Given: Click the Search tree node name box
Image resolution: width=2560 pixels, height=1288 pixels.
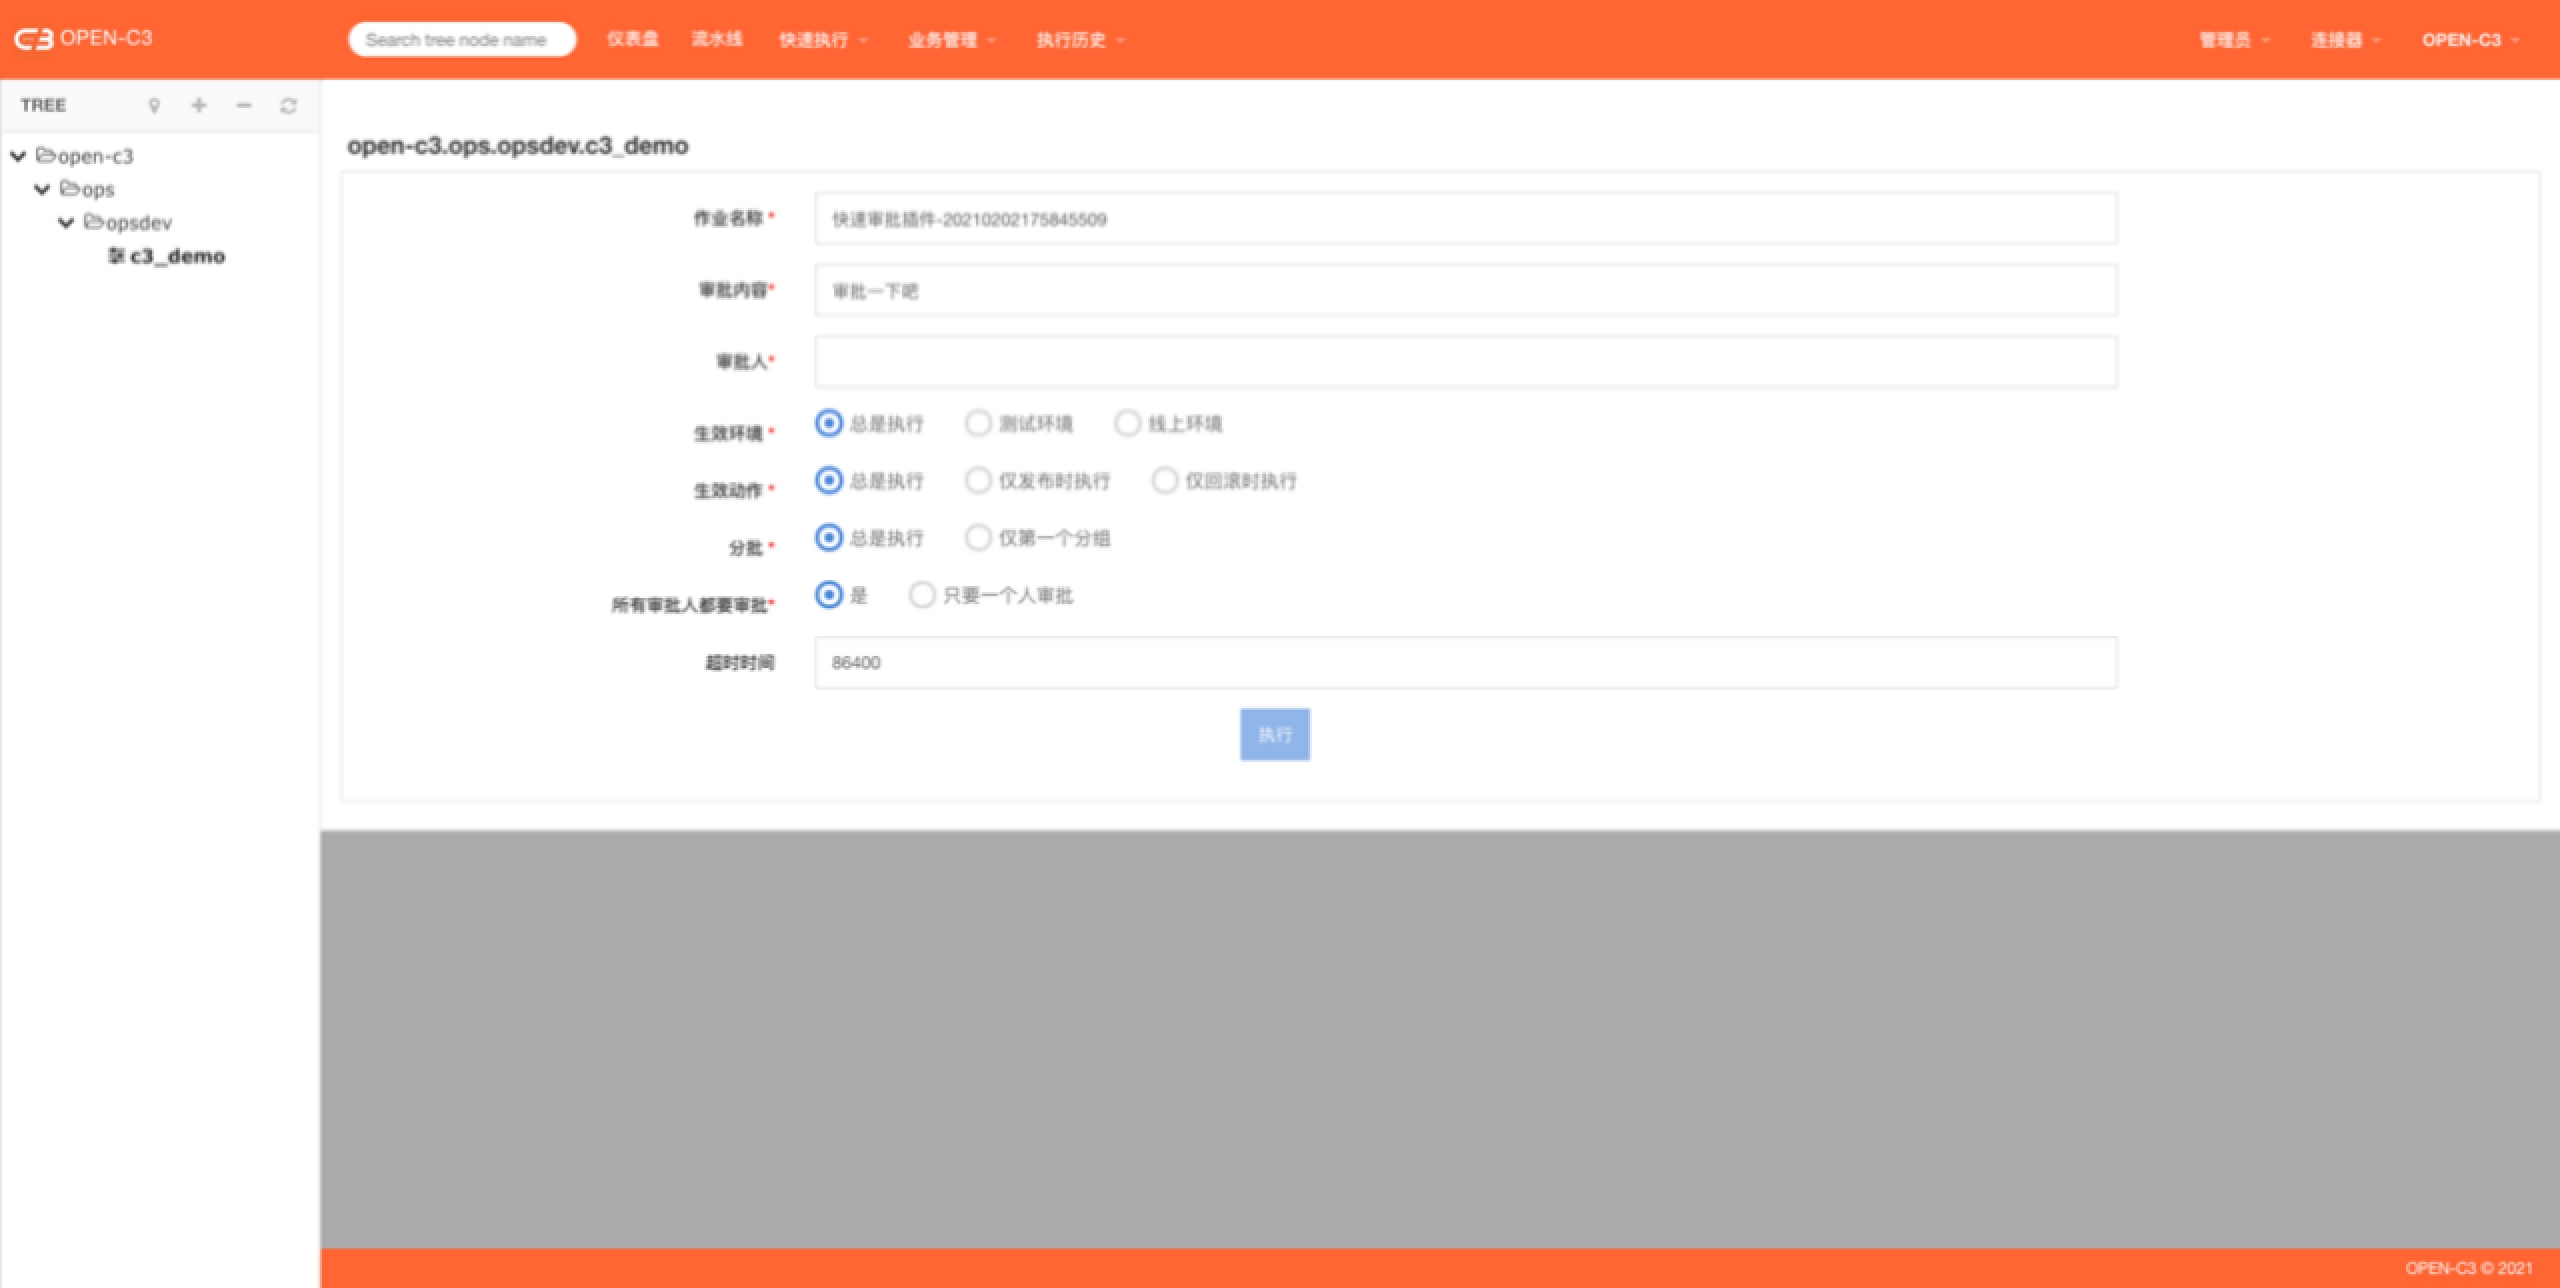Looking at the screenshot, I should pos(461,40).
